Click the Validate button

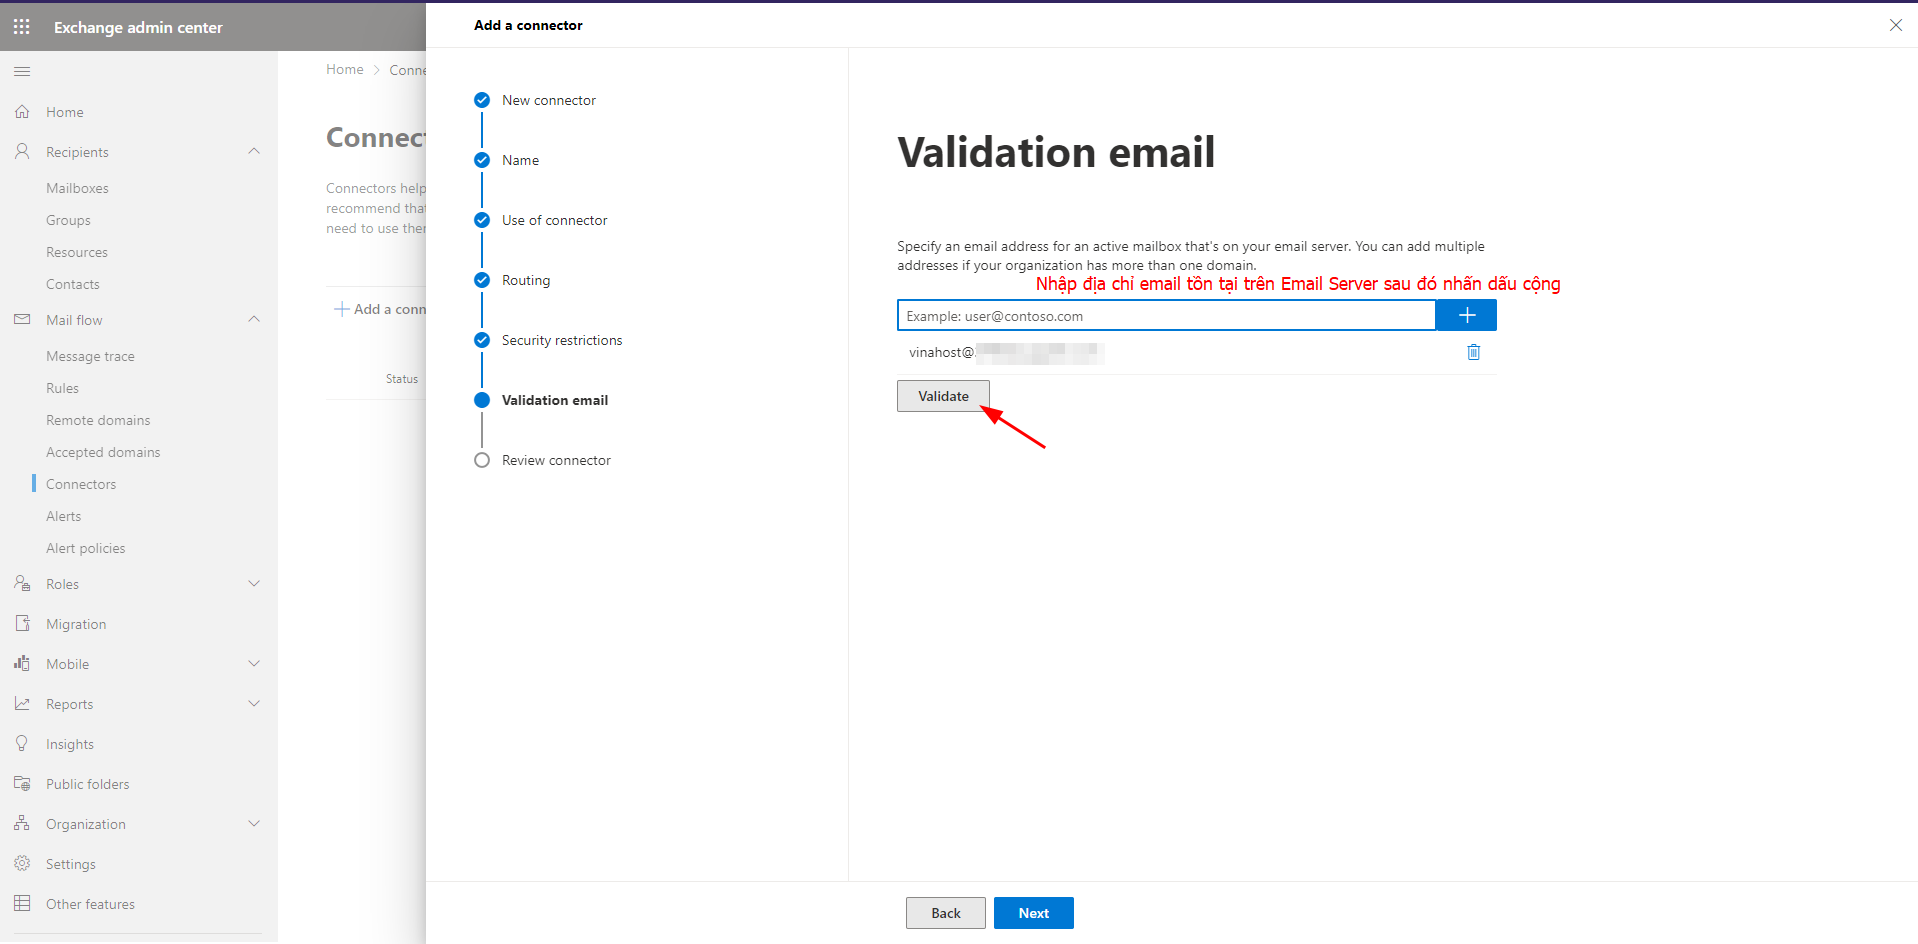(943, 396)
